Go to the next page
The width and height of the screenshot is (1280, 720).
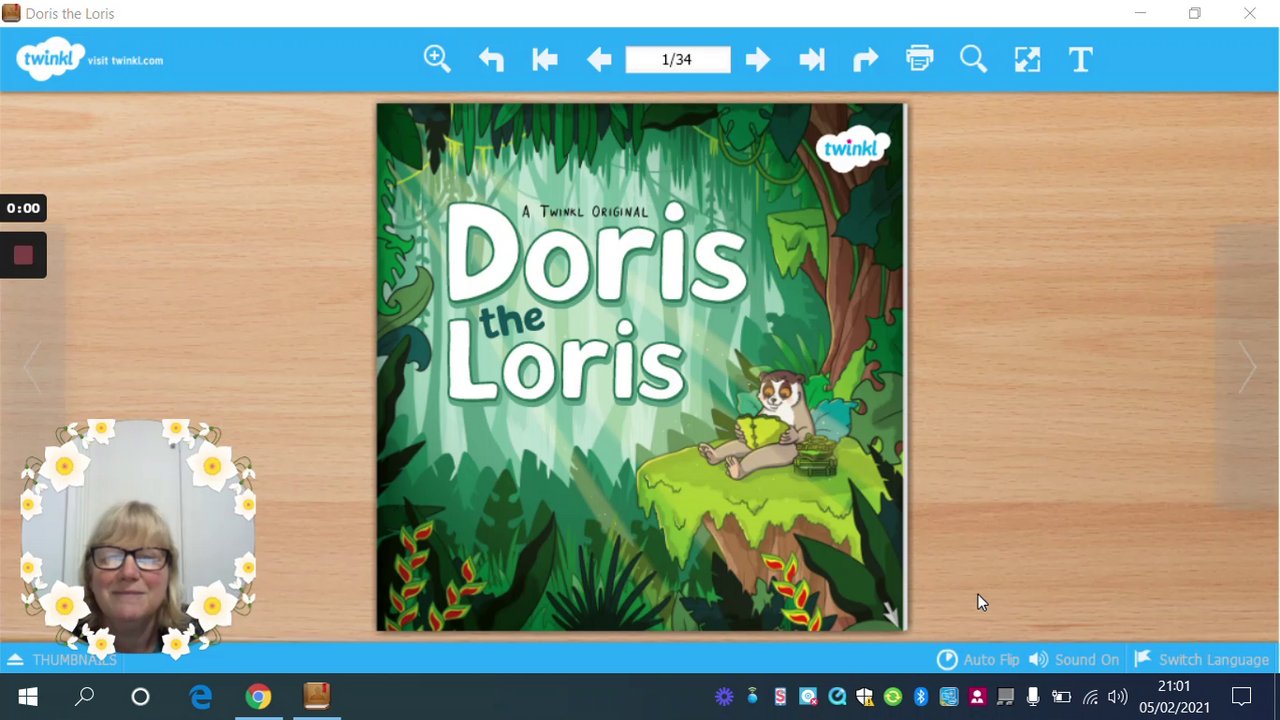tap(758, 60)
